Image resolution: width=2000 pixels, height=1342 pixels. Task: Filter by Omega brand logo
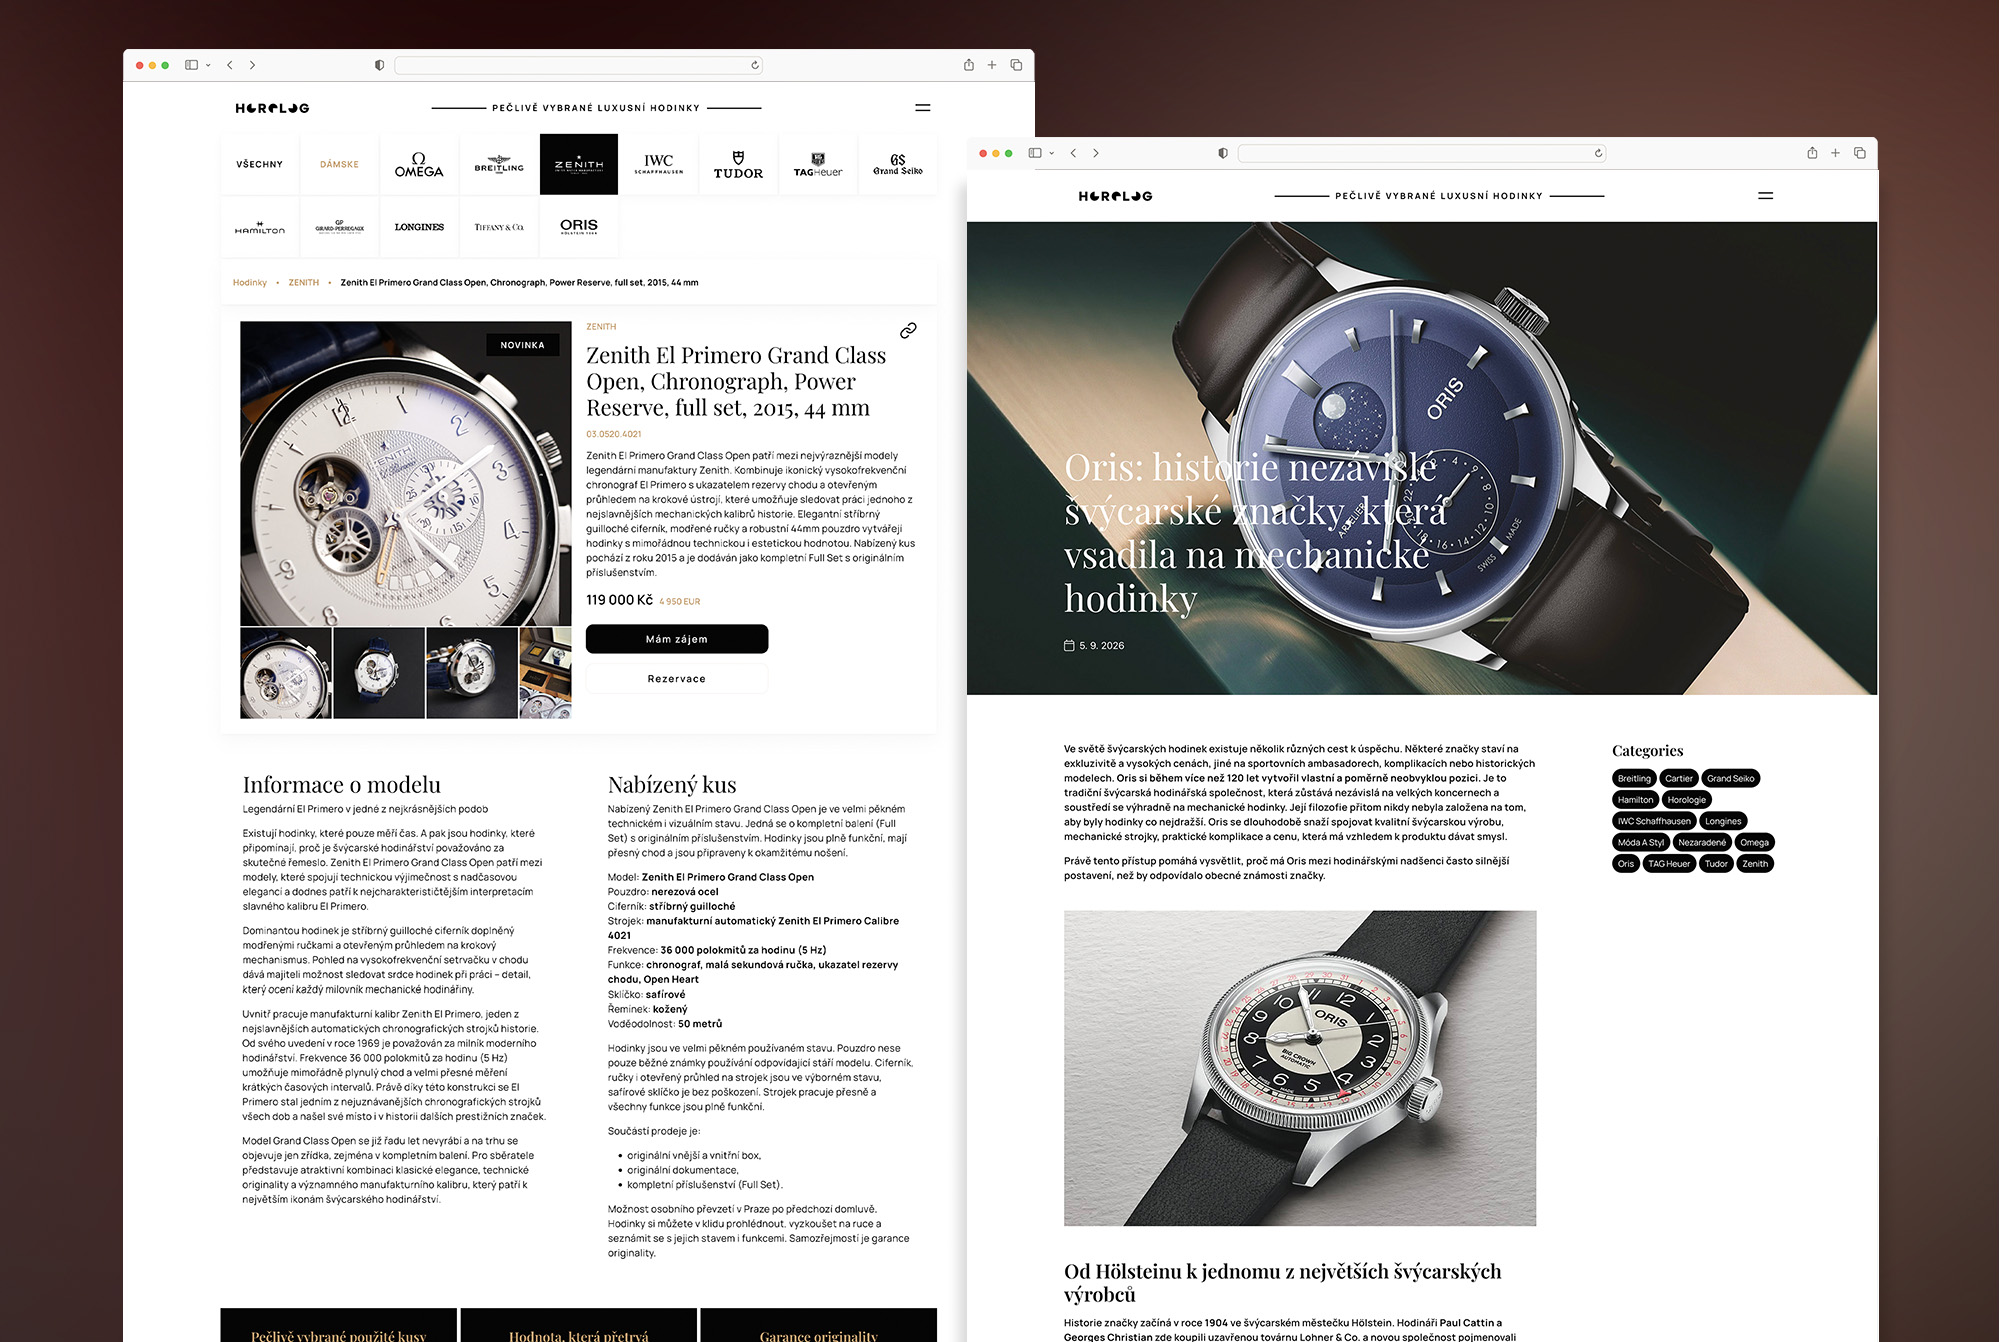[419, 164]
